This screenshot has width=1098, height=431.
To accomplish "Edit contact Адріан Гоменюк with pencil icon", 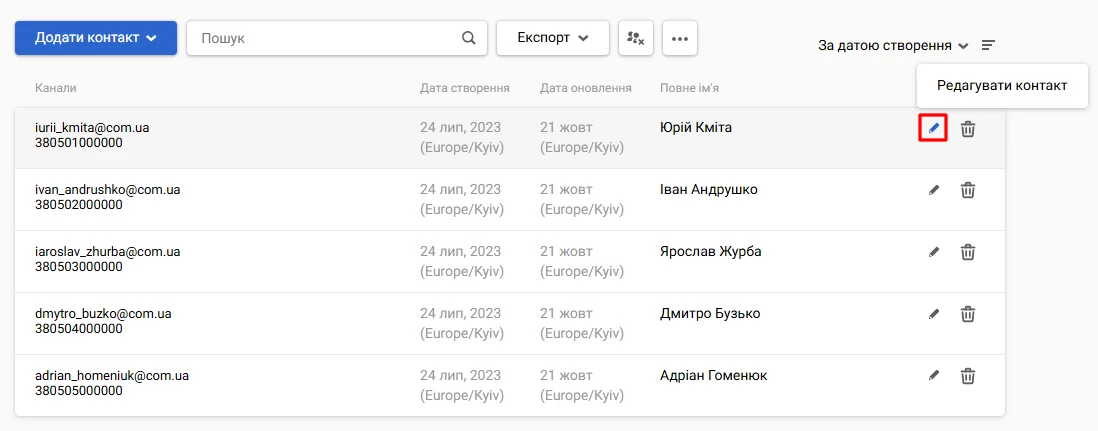I will click(933, 376).
